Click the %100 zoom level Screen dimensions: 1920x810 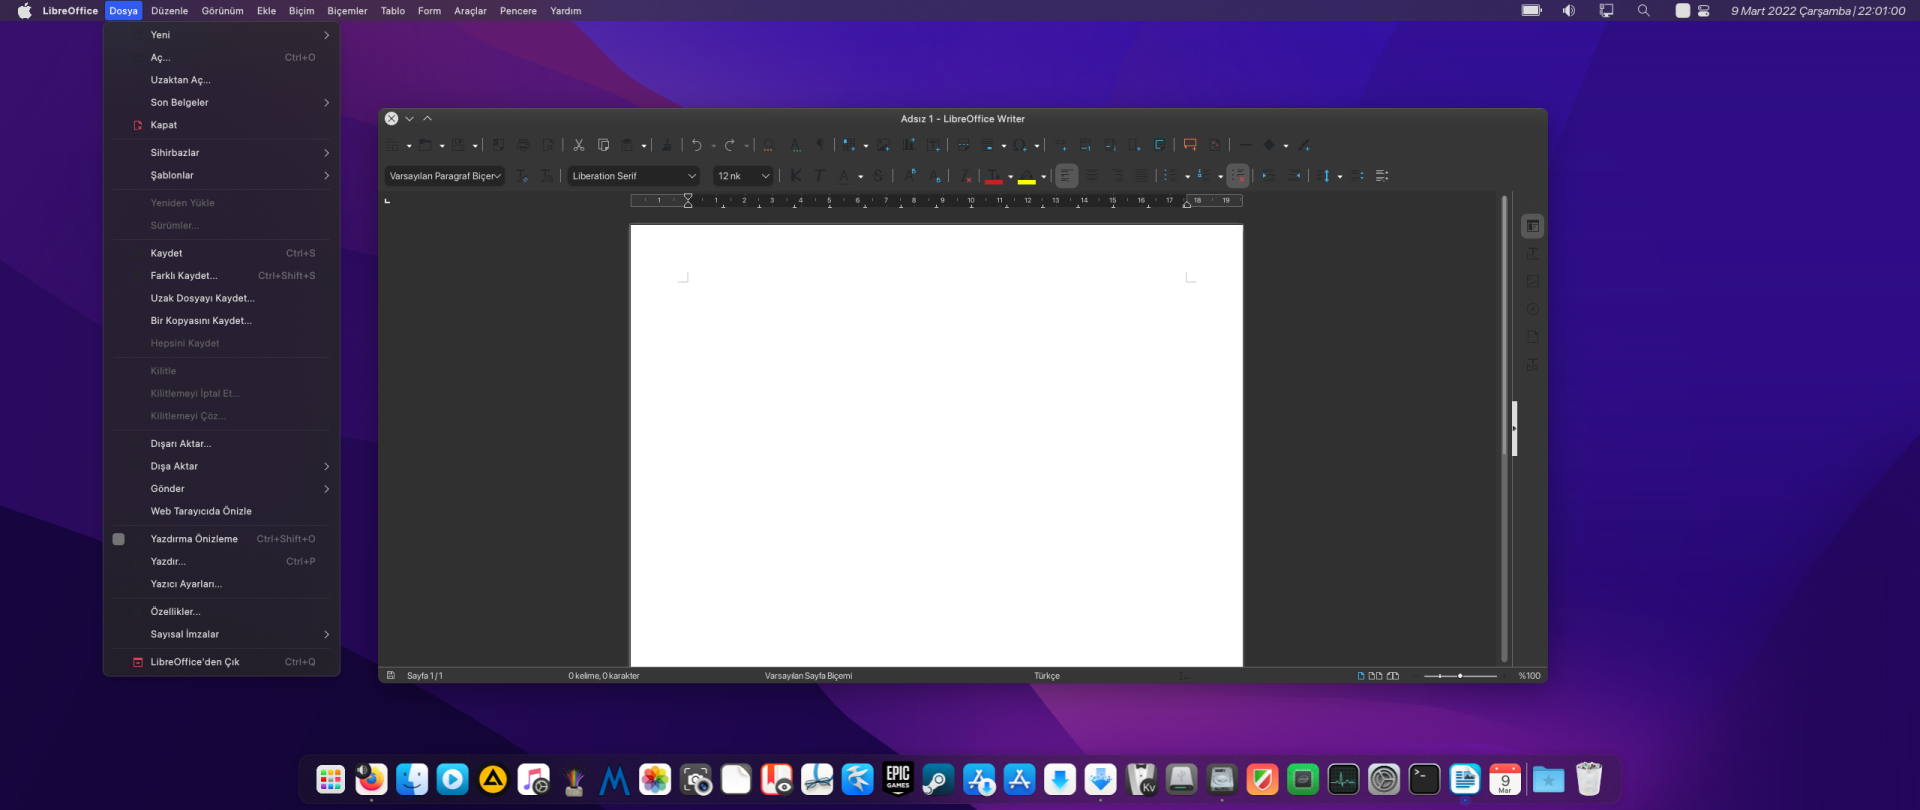tap(1529, 676)
